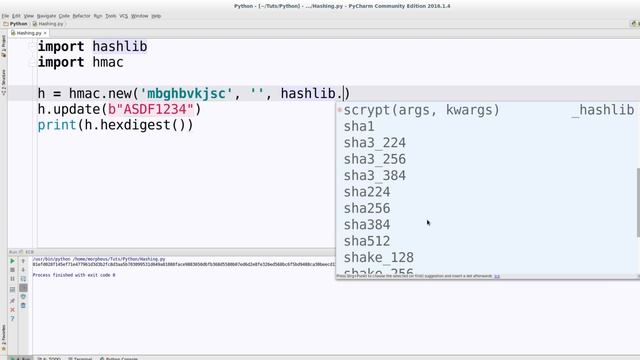
Task: Open the Refactor menu
Action: [81, 16]
